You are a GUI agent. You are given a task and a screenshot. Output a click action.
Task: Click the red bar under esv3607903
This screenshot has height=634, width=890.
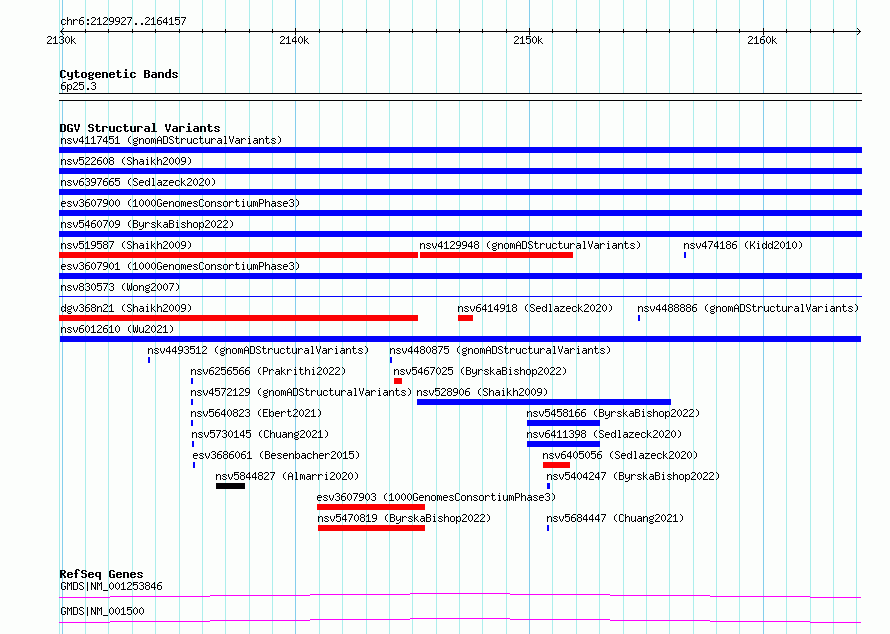click(x=371, y=507)
